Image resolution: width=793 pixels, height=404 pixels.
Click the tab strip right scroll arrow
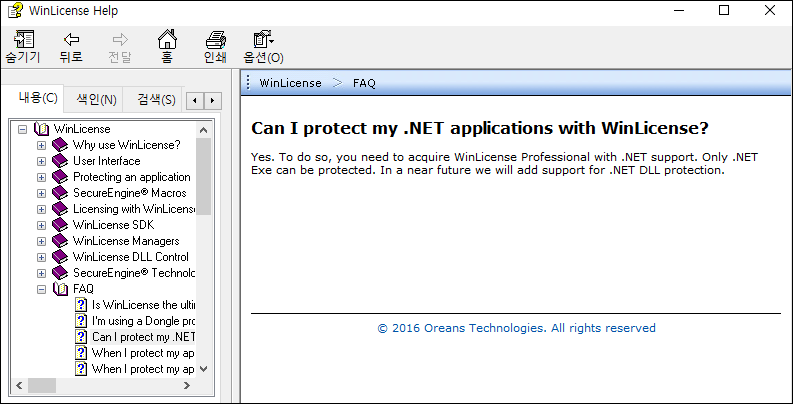tap(213, 101)
